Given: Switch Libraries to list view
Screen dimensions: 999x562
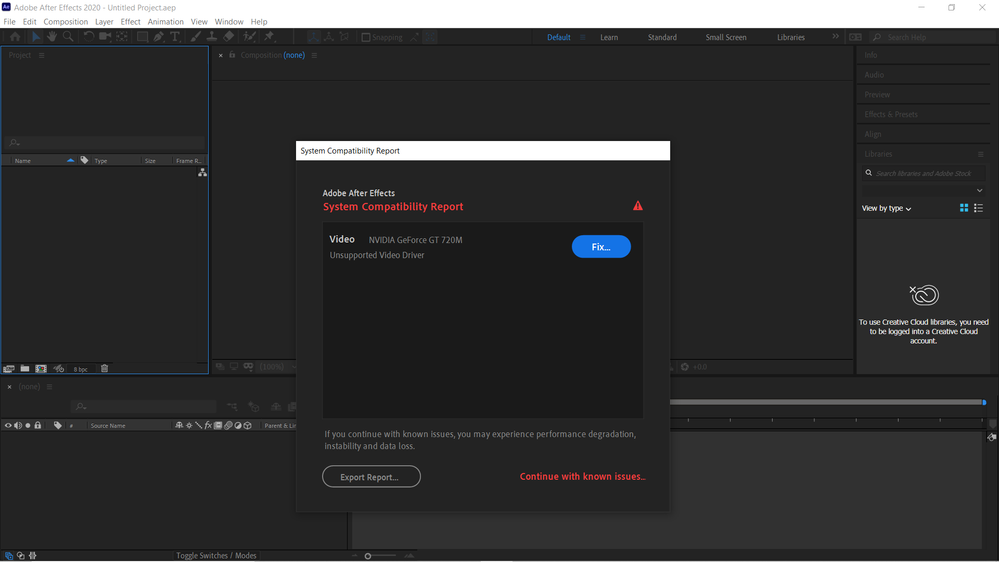Looking at the screenshot, I should 979,208.
